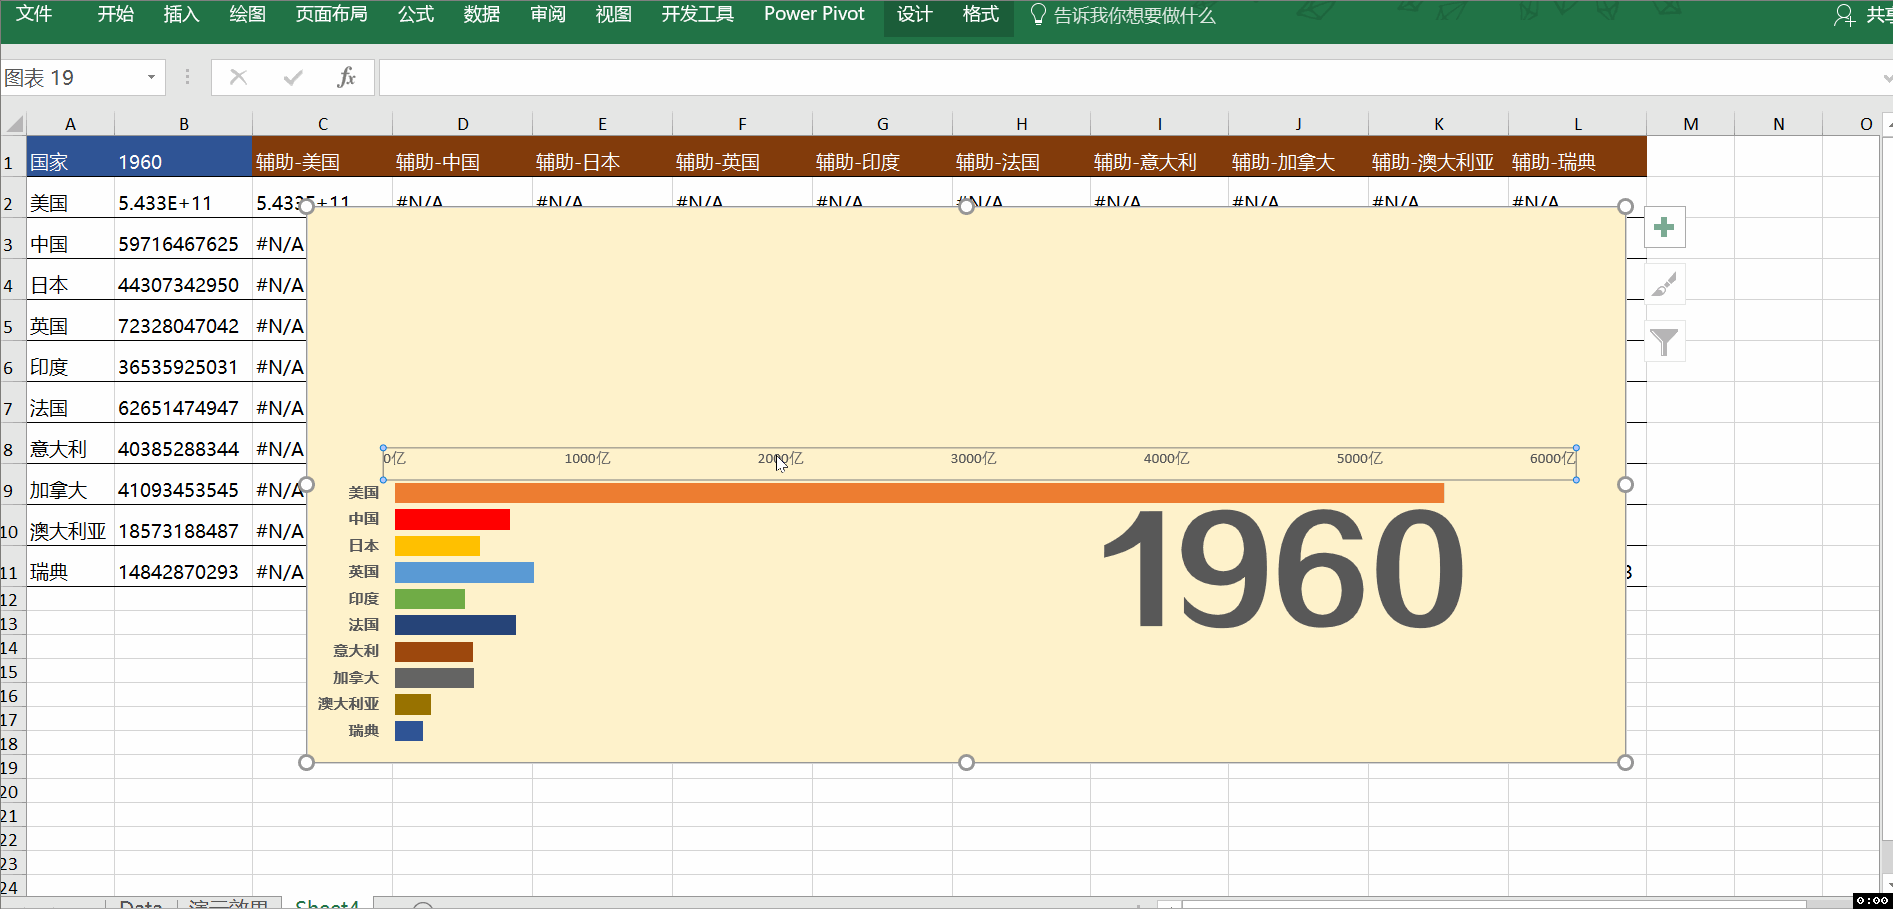Switch to the 视图 ribbon tab
This screenshot has width=1893, height=909.
614,14
